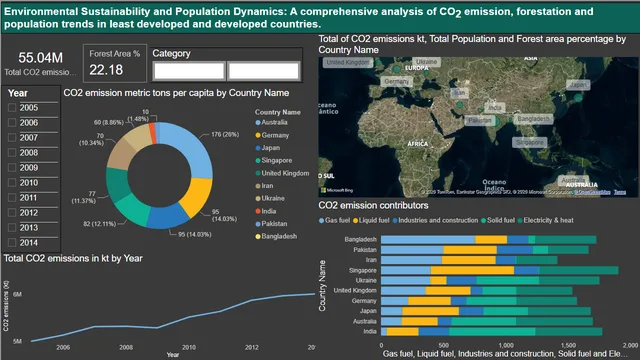Choose Iran in the Country Name legend

pos(264,186)
